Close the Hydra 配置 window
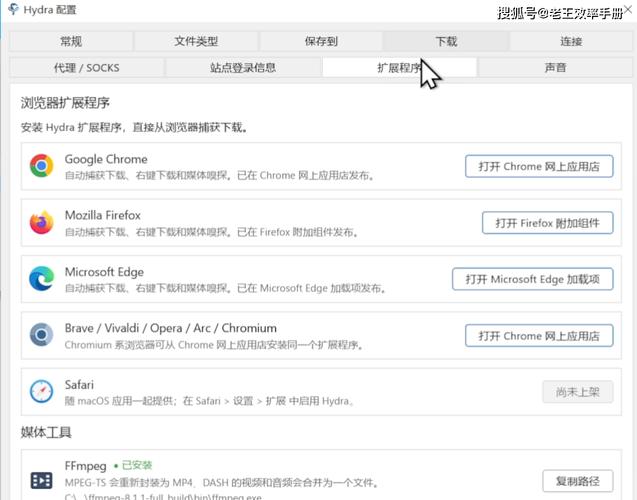637x500 pixels. pyautogui.click(x=627, y=9)
